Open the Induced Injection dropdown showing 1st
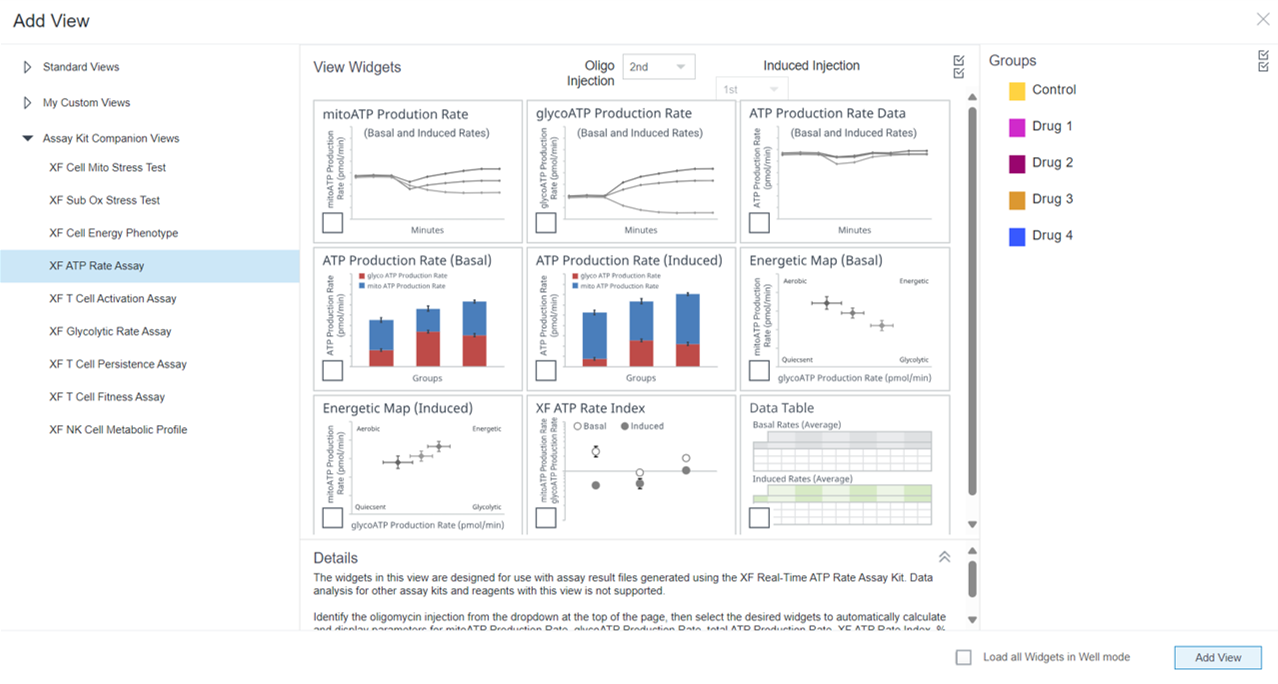 751,88
